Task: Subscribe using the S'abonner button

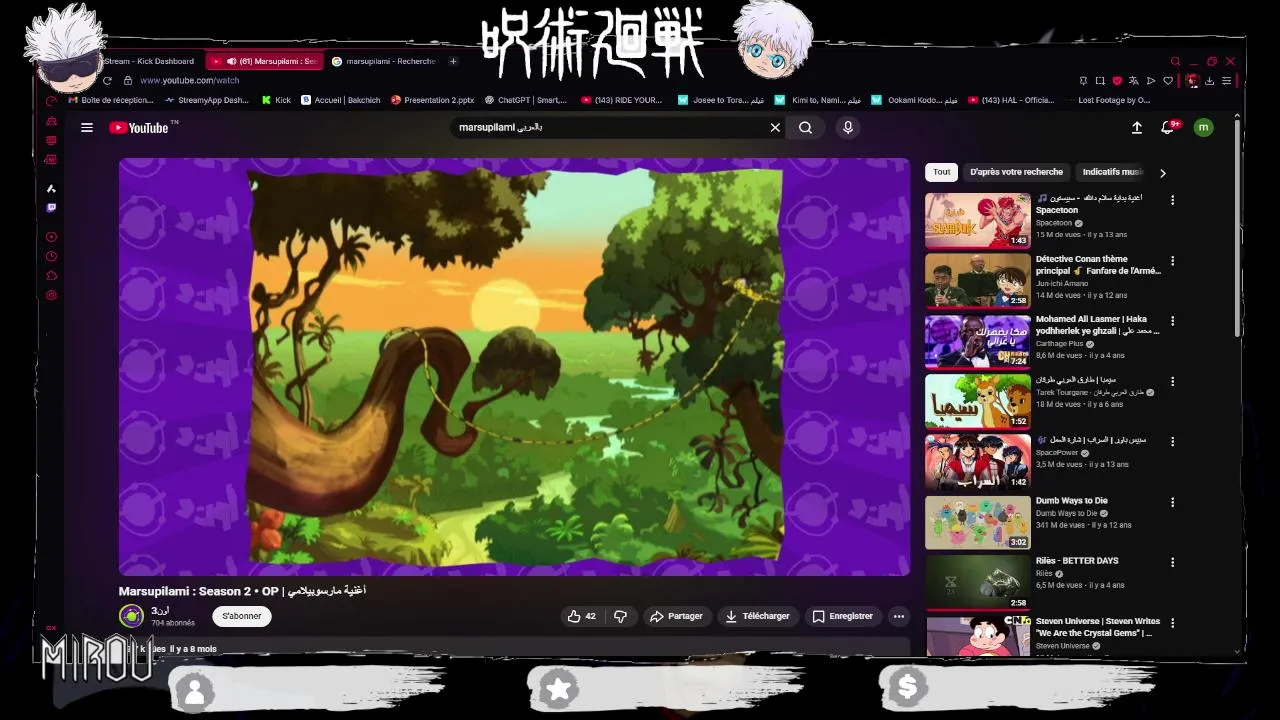Action: [241, 616]
